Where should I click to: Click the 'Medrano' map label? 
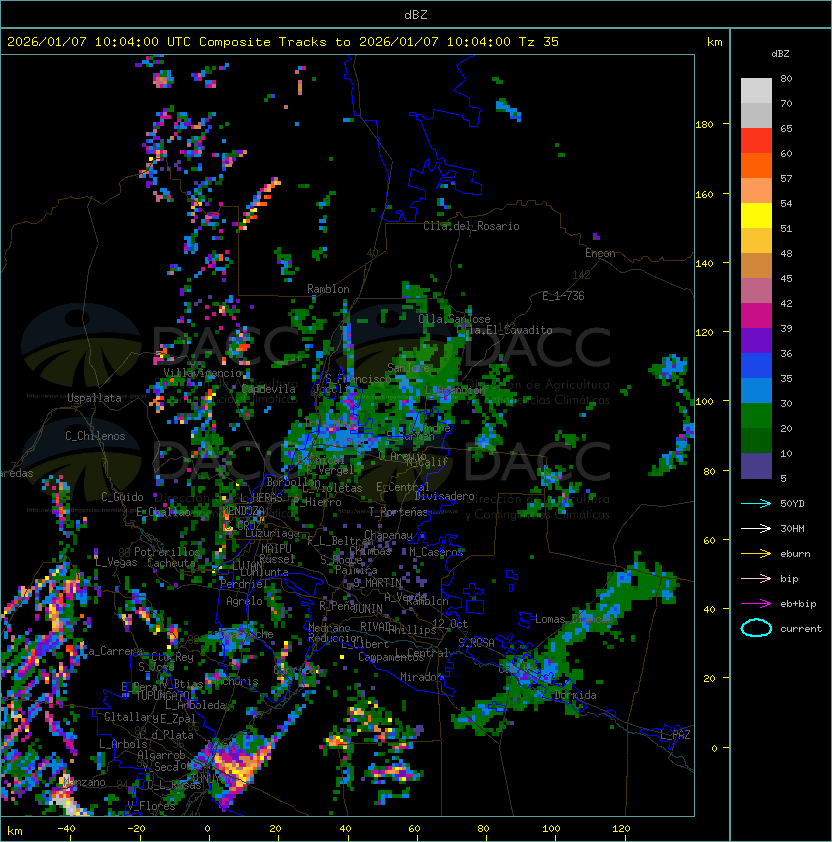329,628
